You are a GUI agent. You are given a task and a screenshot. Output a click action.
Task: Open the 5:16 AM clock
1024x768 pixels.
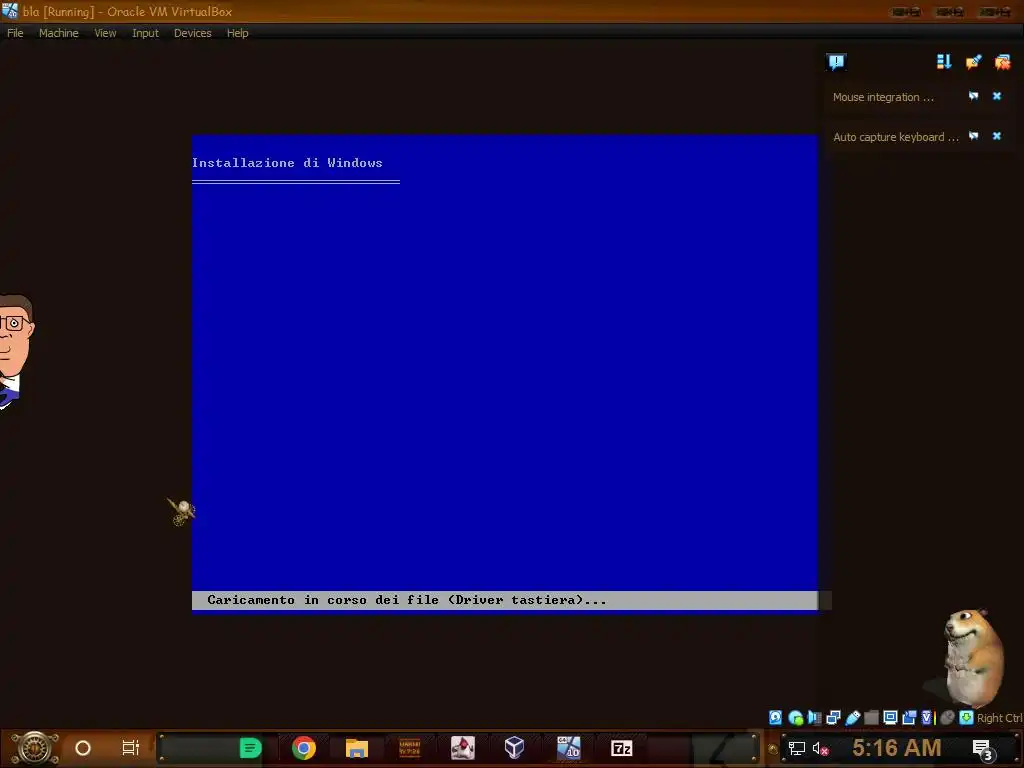pyautogui.click(x=897, y=748)
